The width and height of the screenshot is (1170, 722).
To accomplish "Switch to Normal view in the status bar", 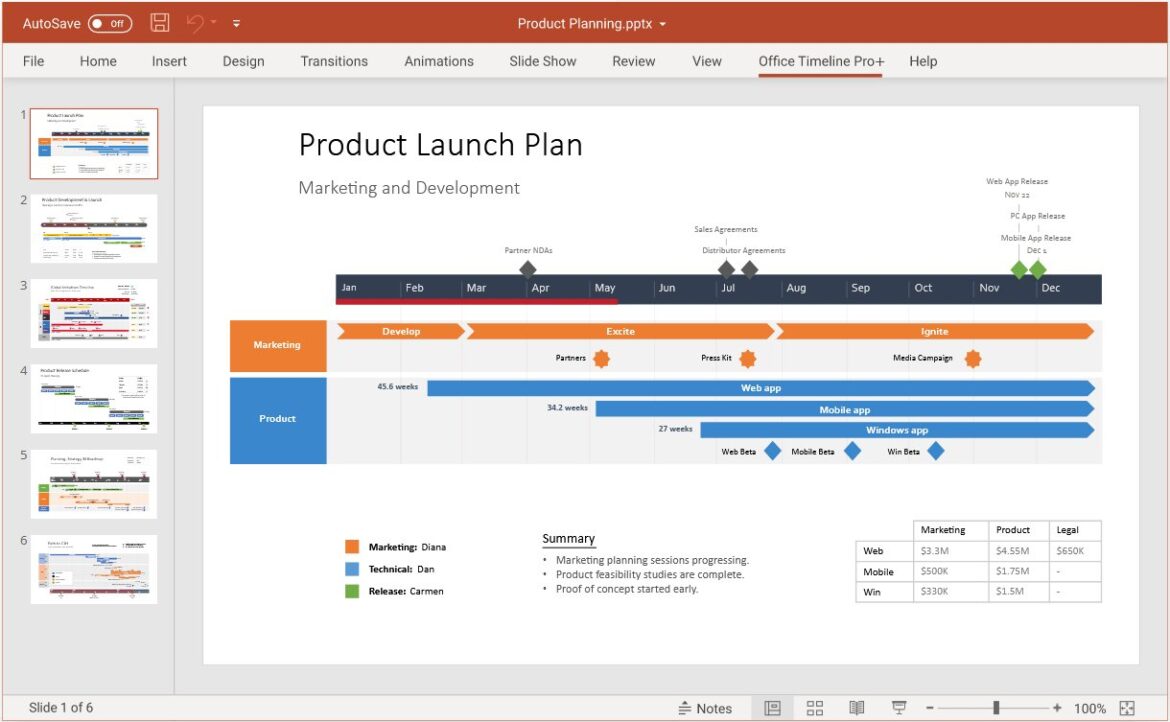I will click(772, 708).
